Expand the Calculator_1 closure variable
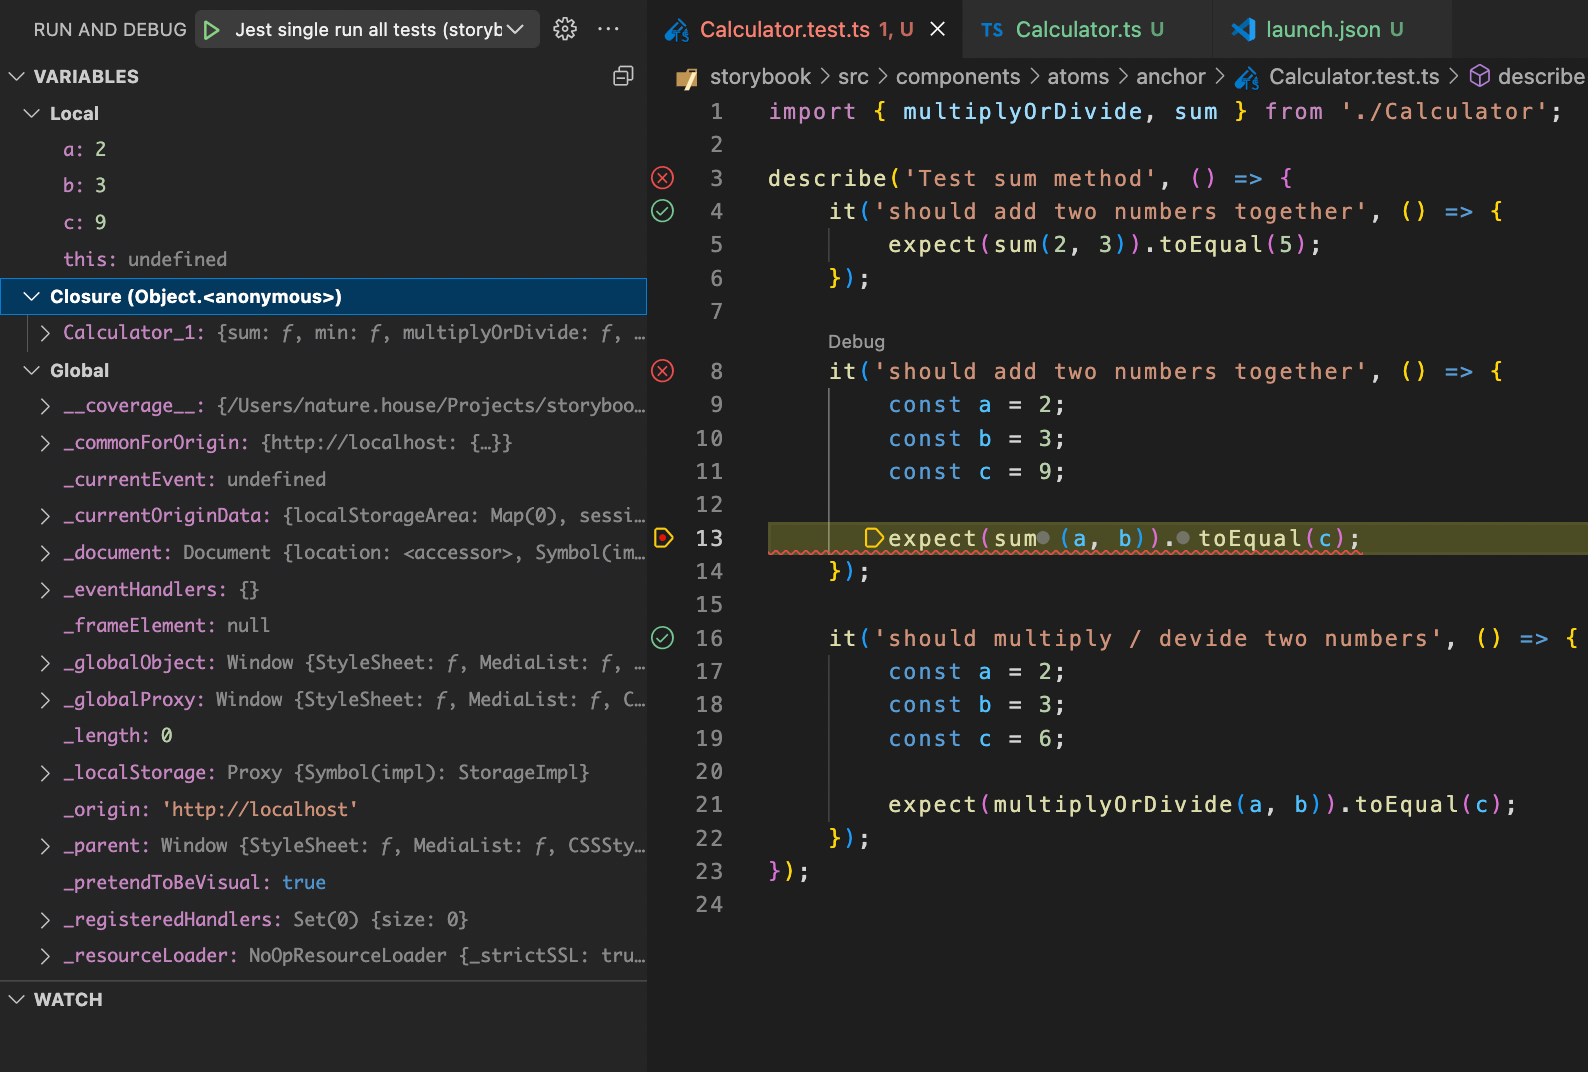1588x1072 pixels. [45, 333]
